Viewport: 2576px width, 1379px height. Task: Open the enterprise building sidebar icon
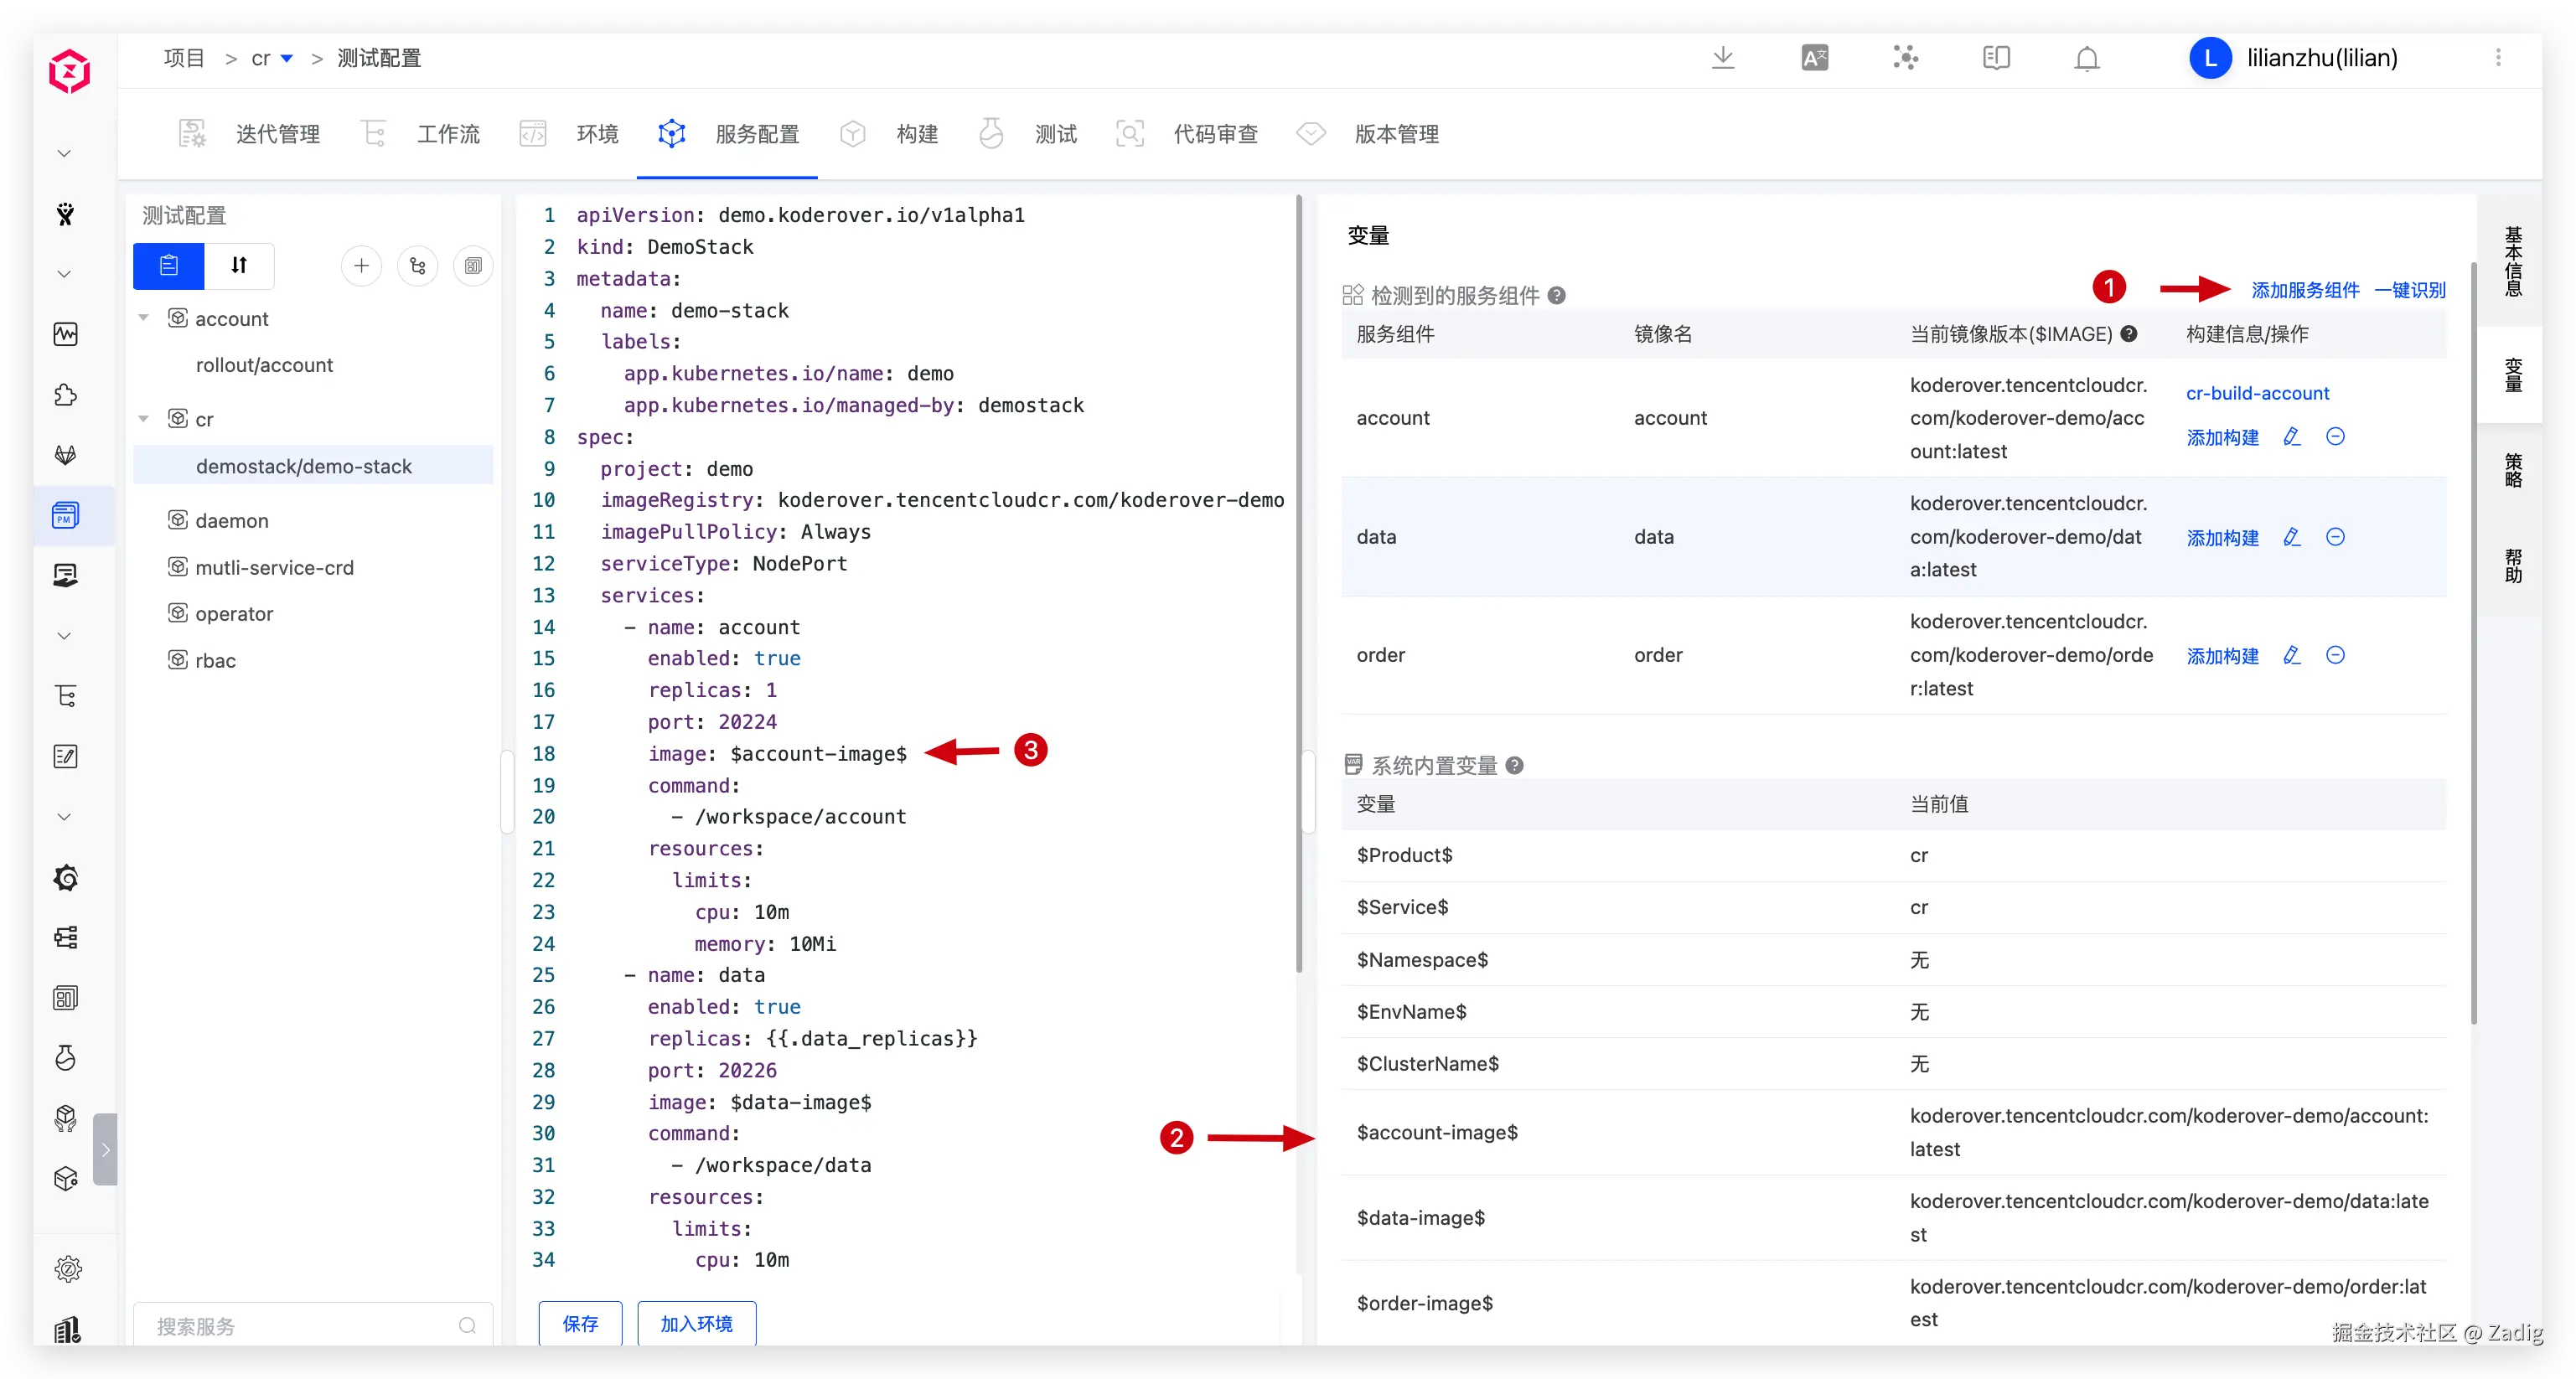66,1329
